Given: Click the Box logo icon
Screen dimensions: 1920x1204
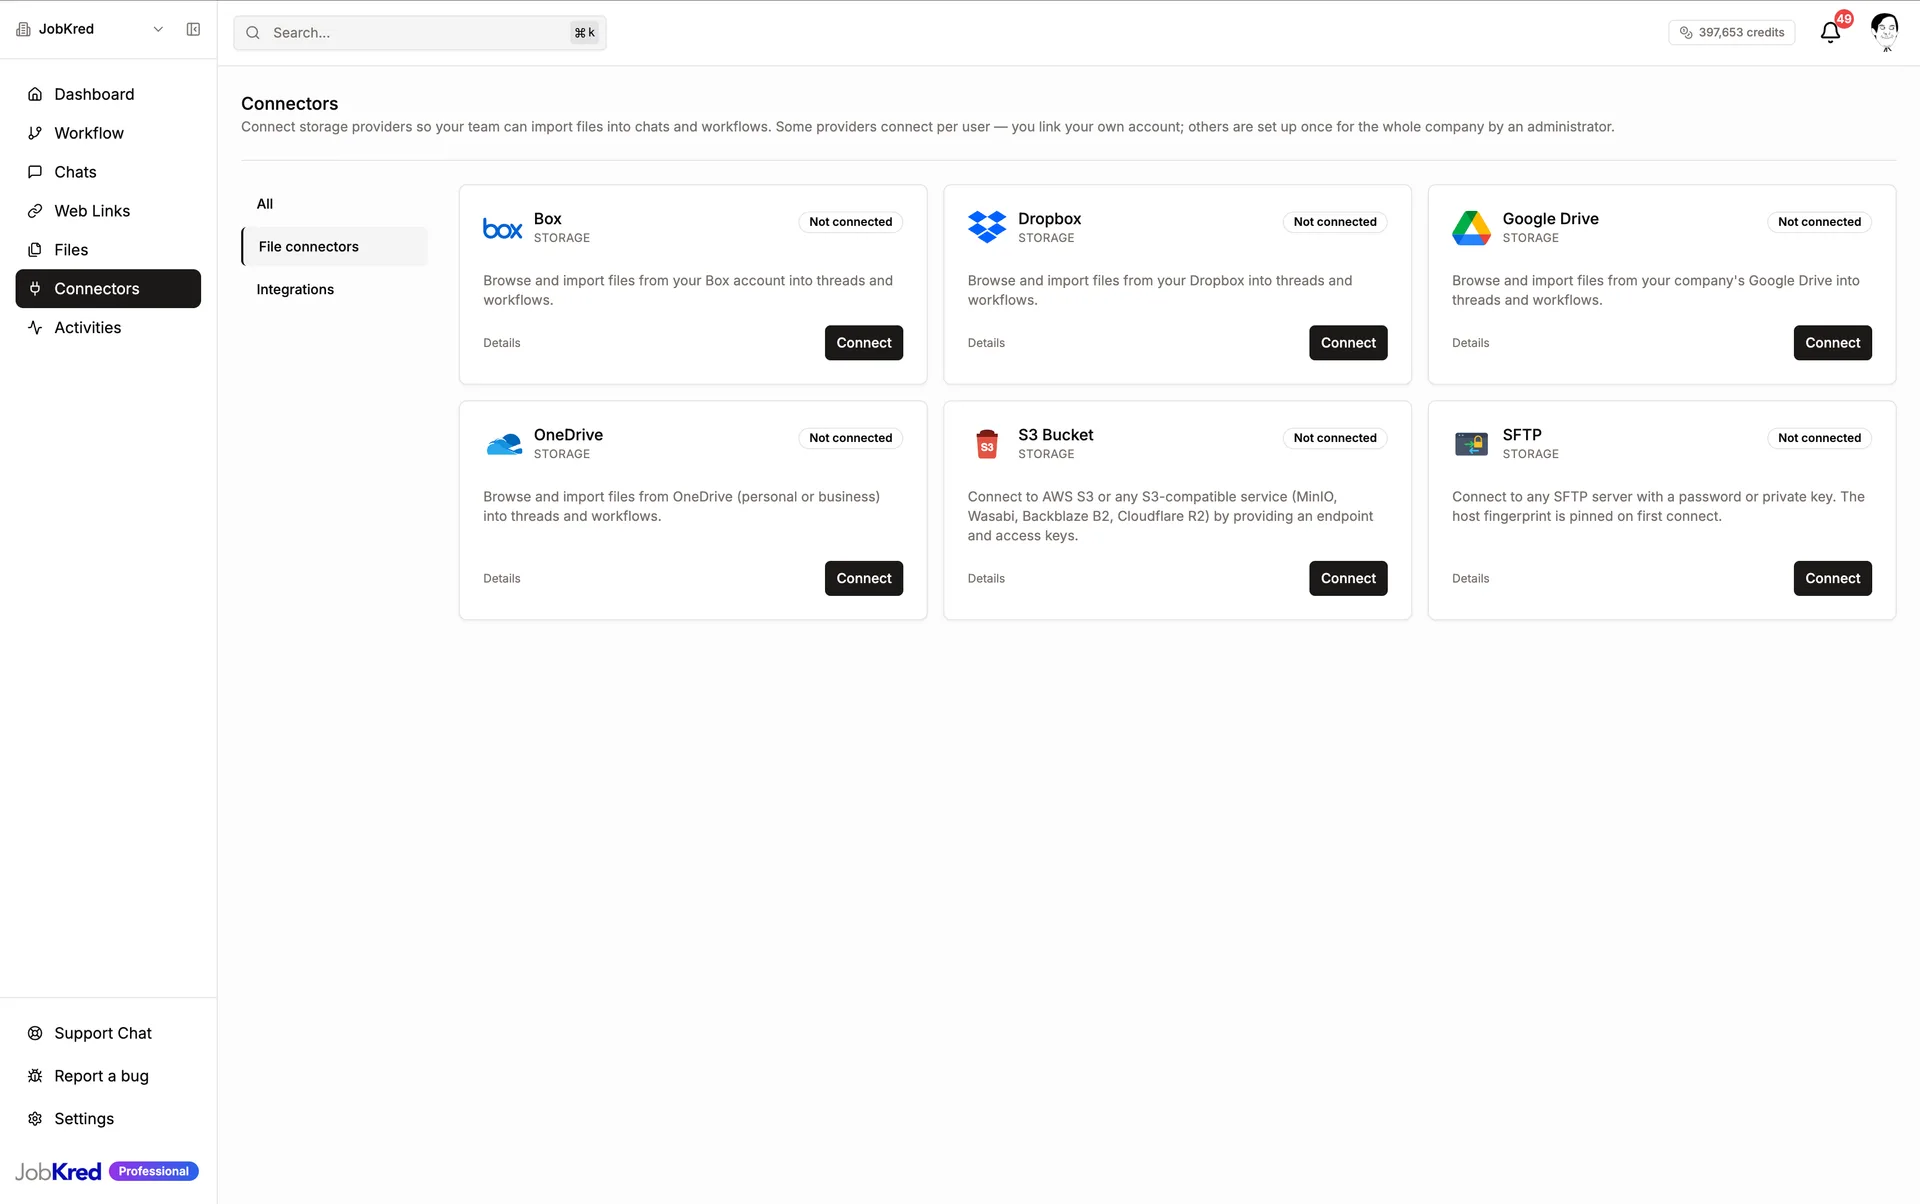Looking at the screenshot, I should [x=502, y=228].
